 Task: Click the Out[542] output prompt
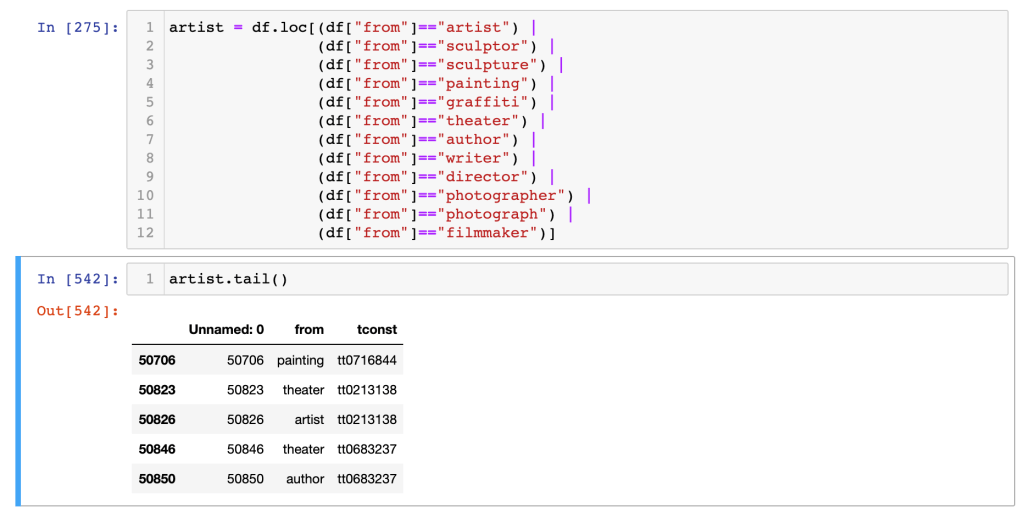coord(77,311)
